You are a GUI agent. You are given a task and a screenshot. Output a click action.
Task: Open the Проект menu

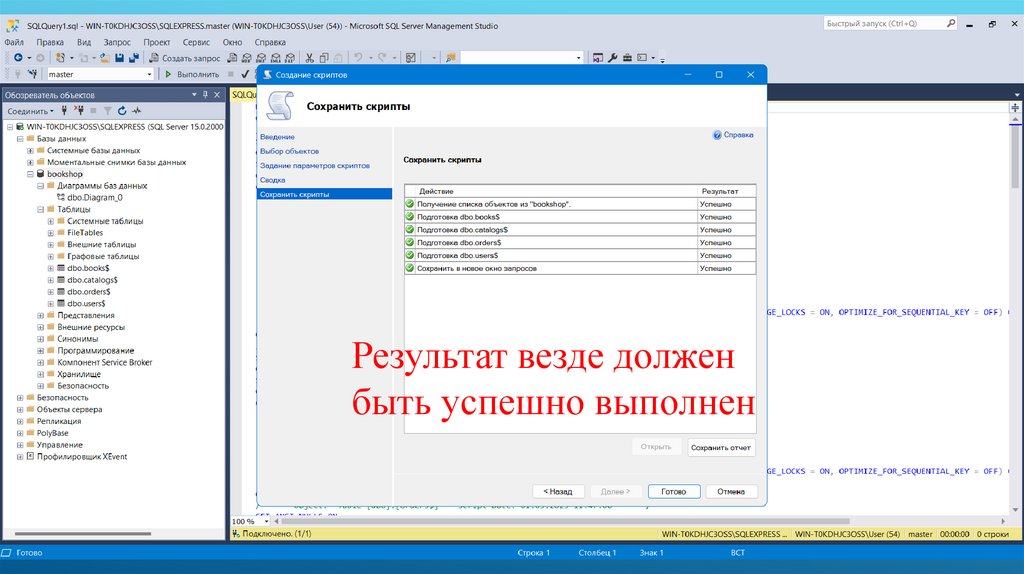[157, 42]
